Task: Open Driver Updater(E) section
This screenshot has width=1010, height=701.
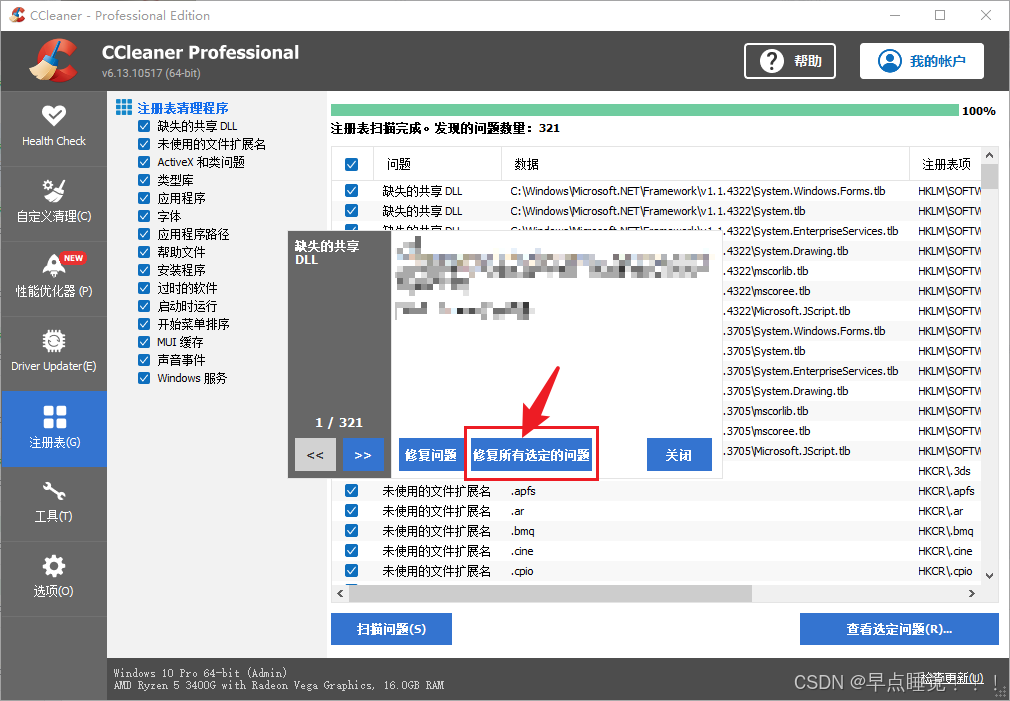Action: [x=53, y=353]
